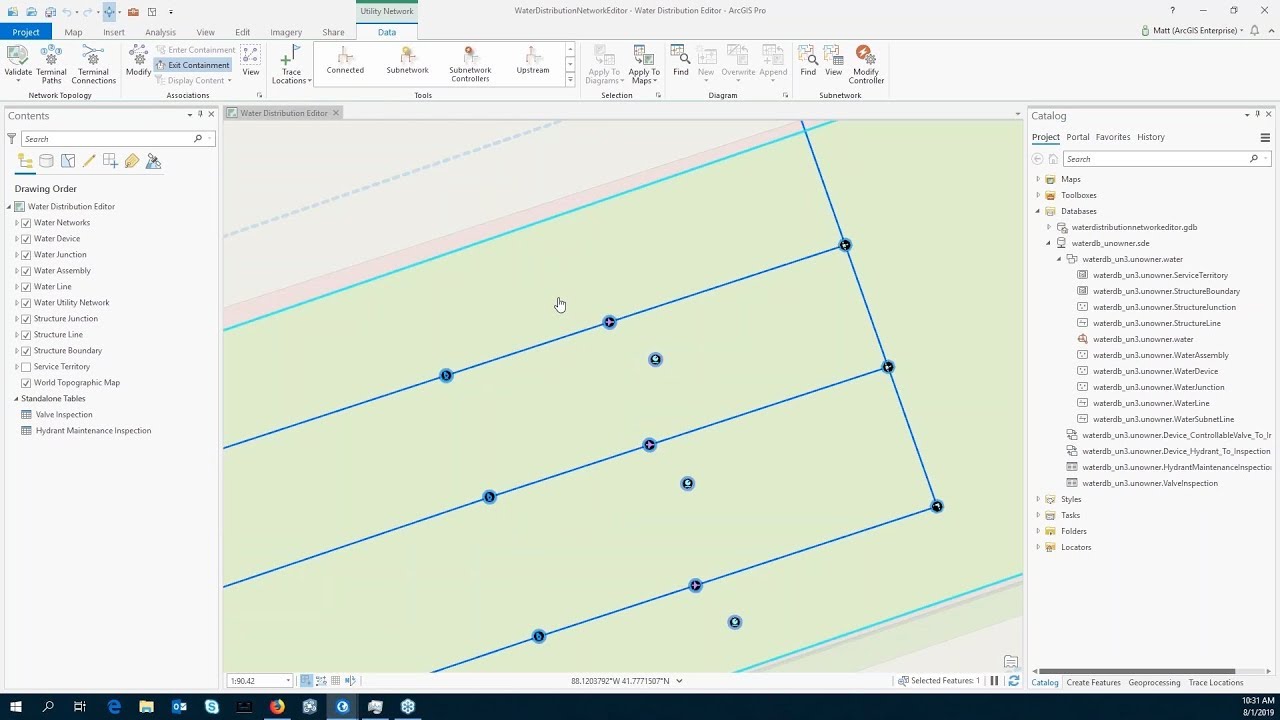Click the View associations icon

tap(251, 62)
